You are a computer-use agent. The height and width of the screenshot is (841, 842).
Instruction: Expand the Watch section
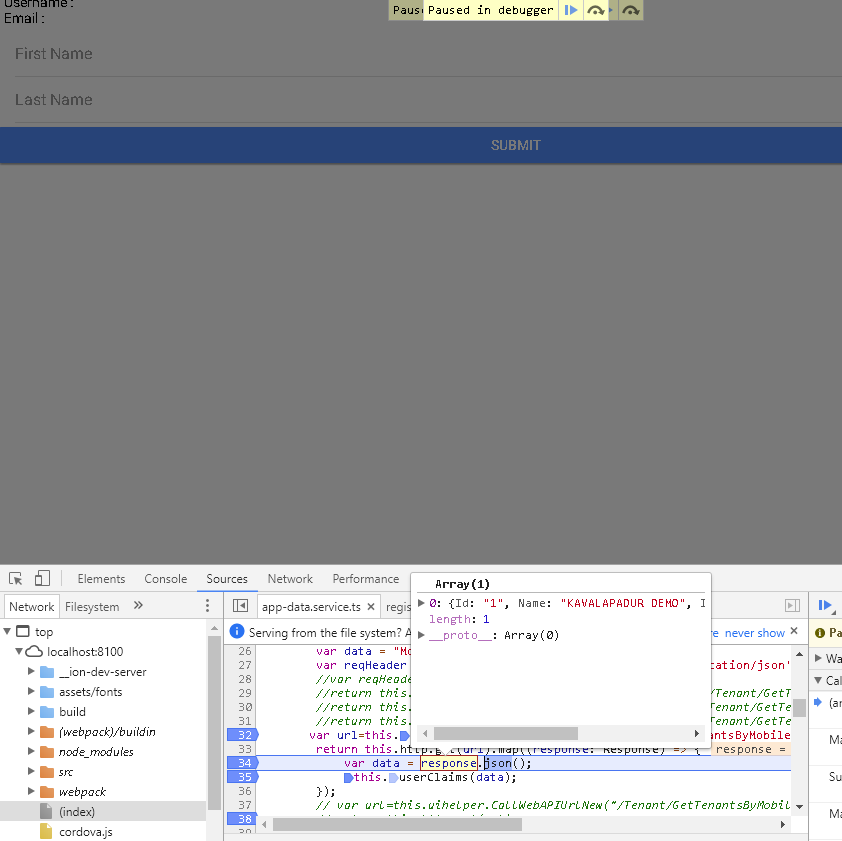tap(818, 658)
